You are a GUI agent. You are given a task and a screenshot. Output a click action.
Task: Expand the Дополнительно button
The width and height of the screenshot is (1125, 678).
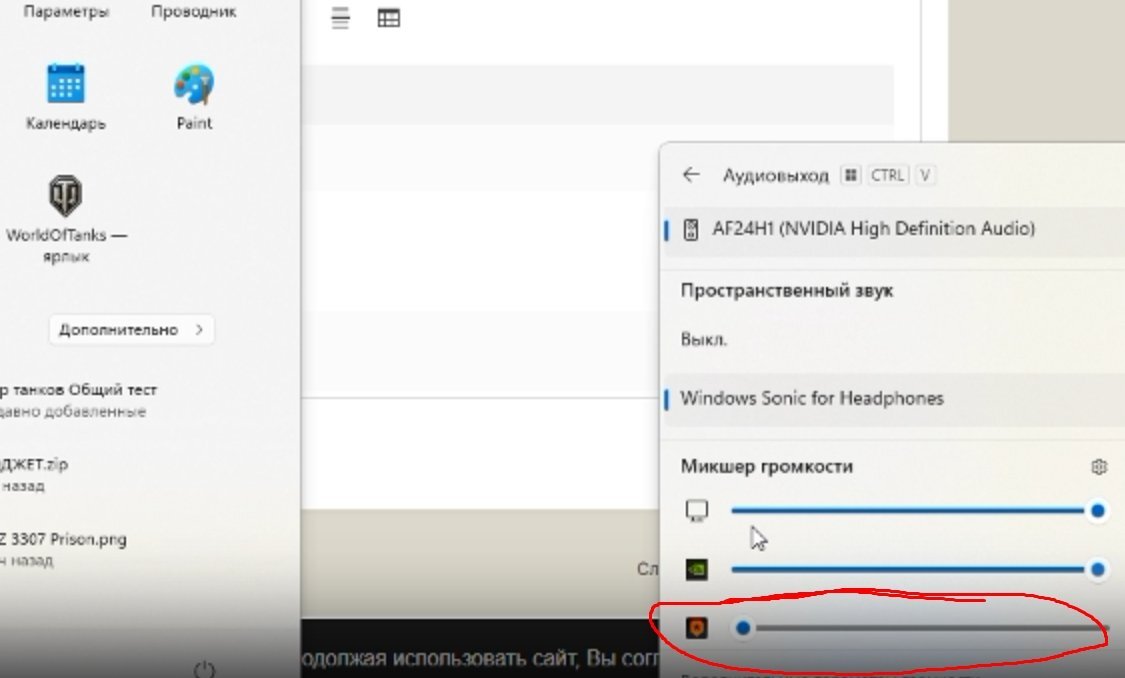pos(131,330)
